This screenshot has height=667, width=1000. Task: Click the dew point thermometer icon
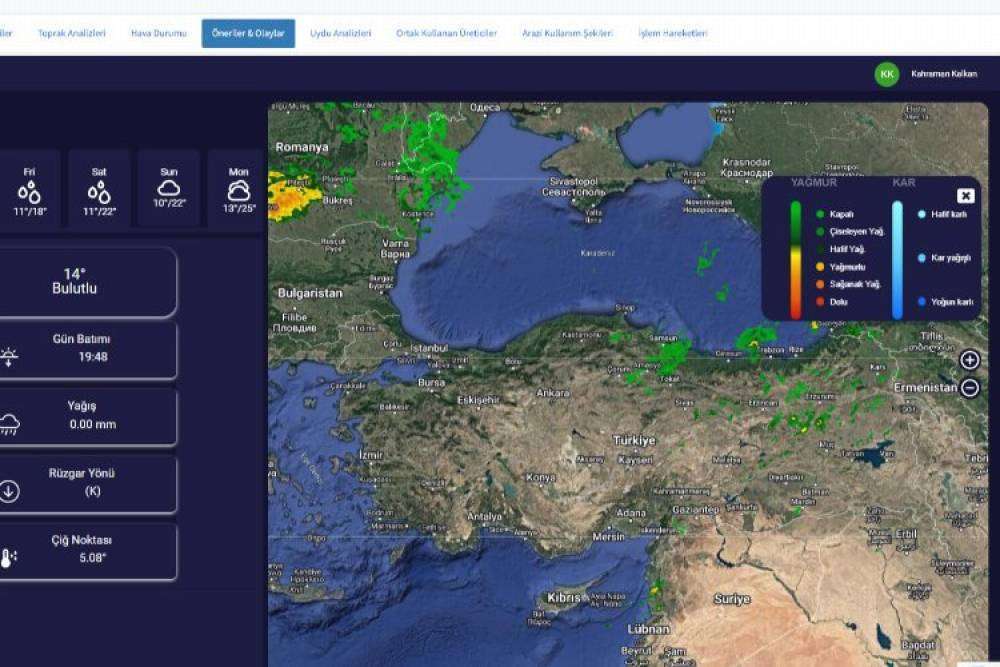7,558
